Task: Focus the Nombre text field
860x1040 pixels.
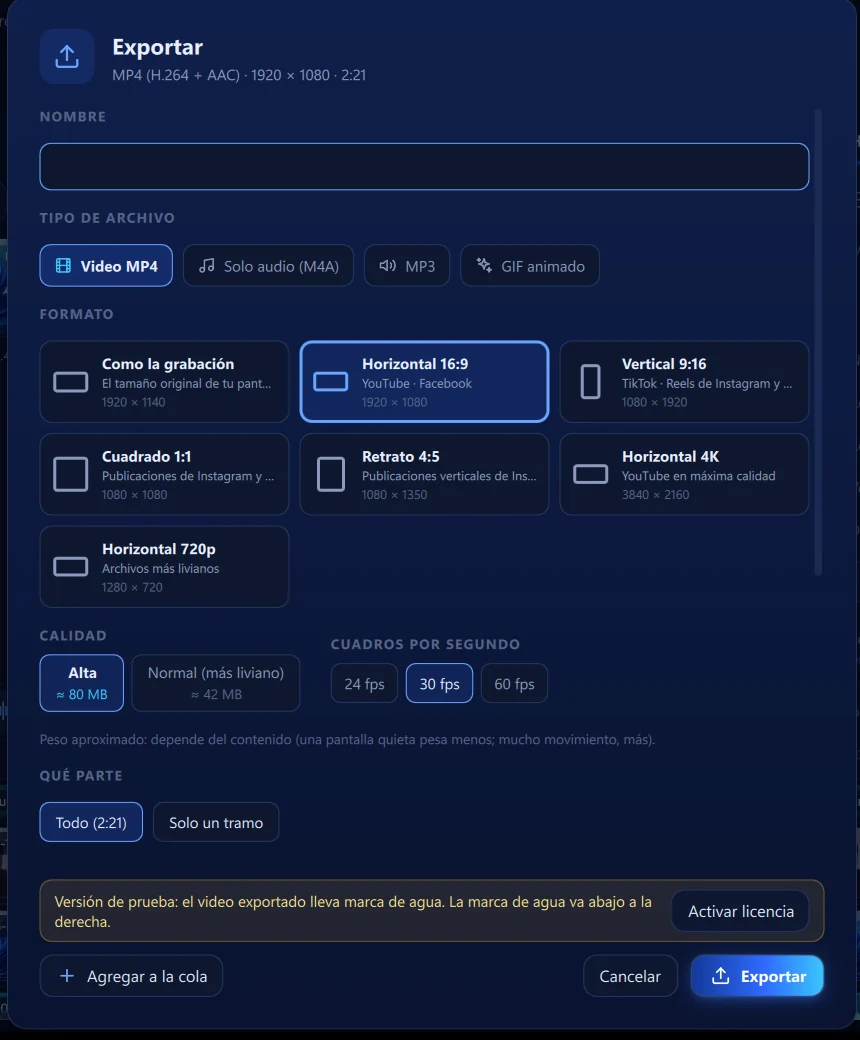Action: click(424, 166)
